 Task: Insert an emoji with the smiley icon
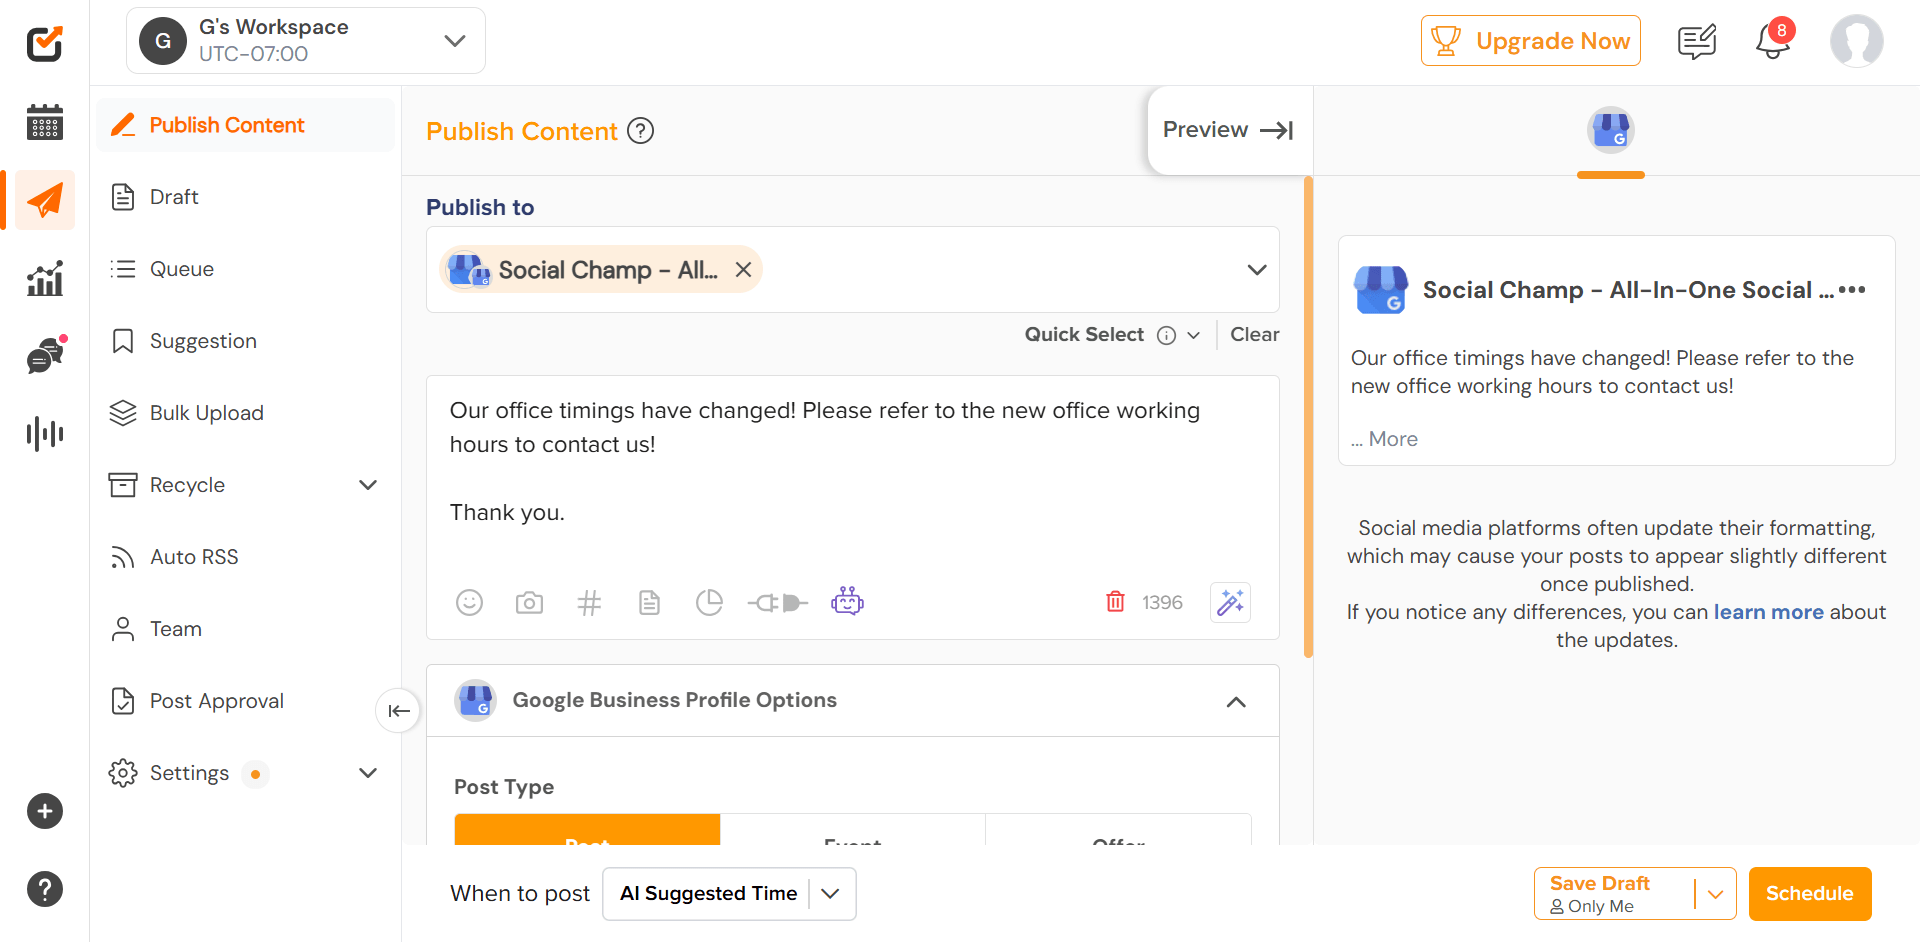click(469, 602)
